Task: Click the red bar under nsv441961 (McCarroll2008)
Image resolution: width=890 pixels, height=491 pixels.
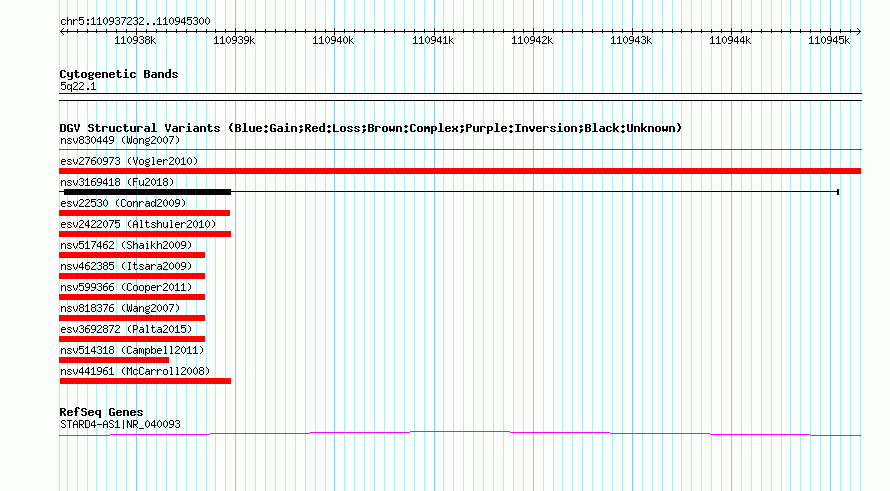Action: (145, 381)
